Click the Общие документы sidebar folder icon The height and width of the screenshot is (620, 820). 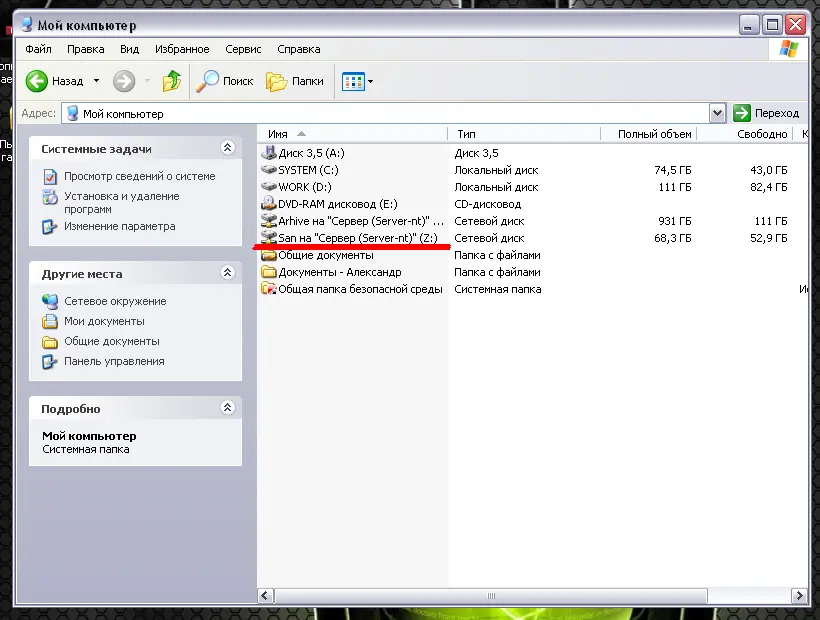coord(50,342)
